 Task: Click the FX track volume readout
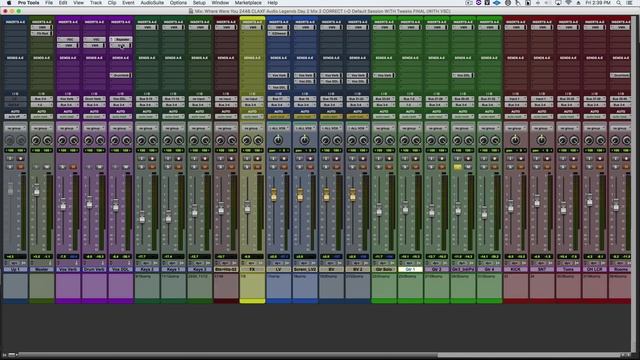point(252,257)
